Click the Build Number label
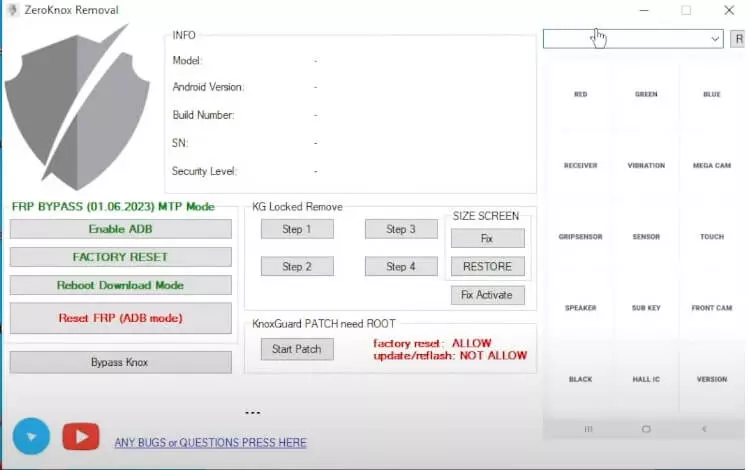 click(203, 115)
